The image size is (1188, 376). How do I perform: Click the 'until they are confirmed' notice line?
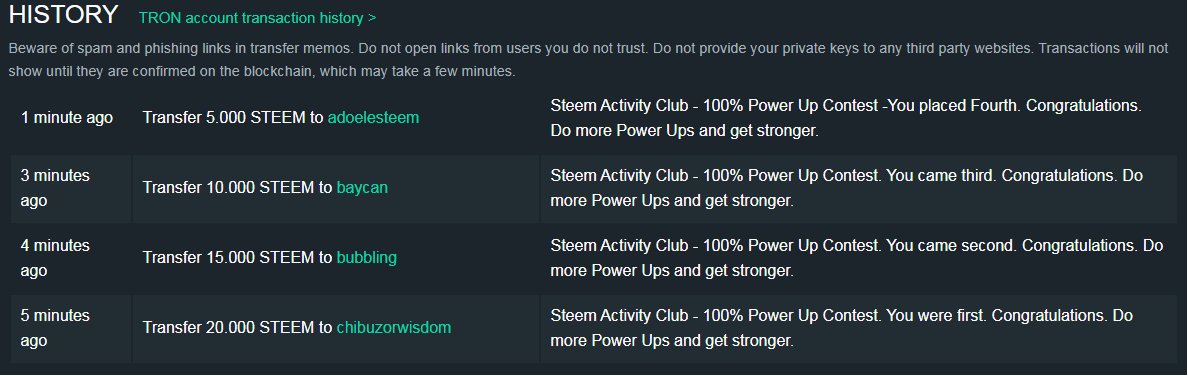tap(262, 73)
